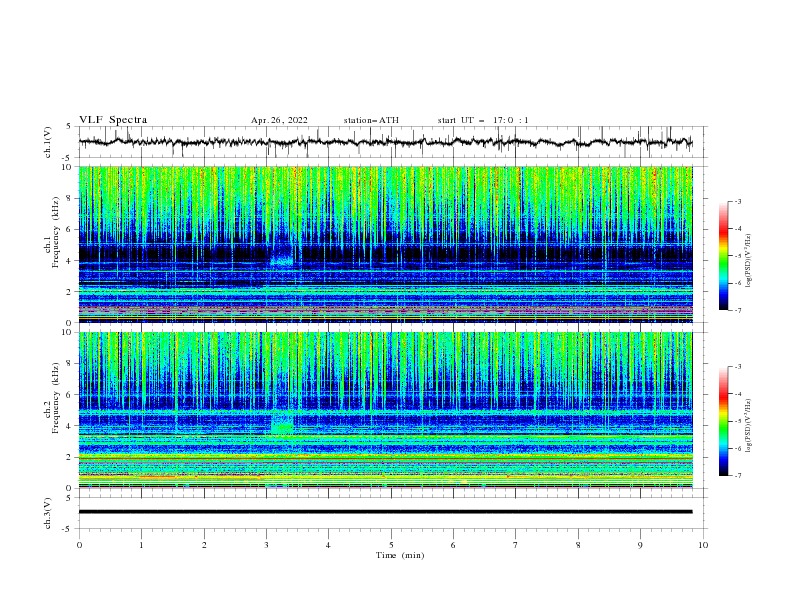Click the ch.3 flat black trace
Image resolution: width=792 pixels, height=612 pixels.
click(x=385, y=512)
